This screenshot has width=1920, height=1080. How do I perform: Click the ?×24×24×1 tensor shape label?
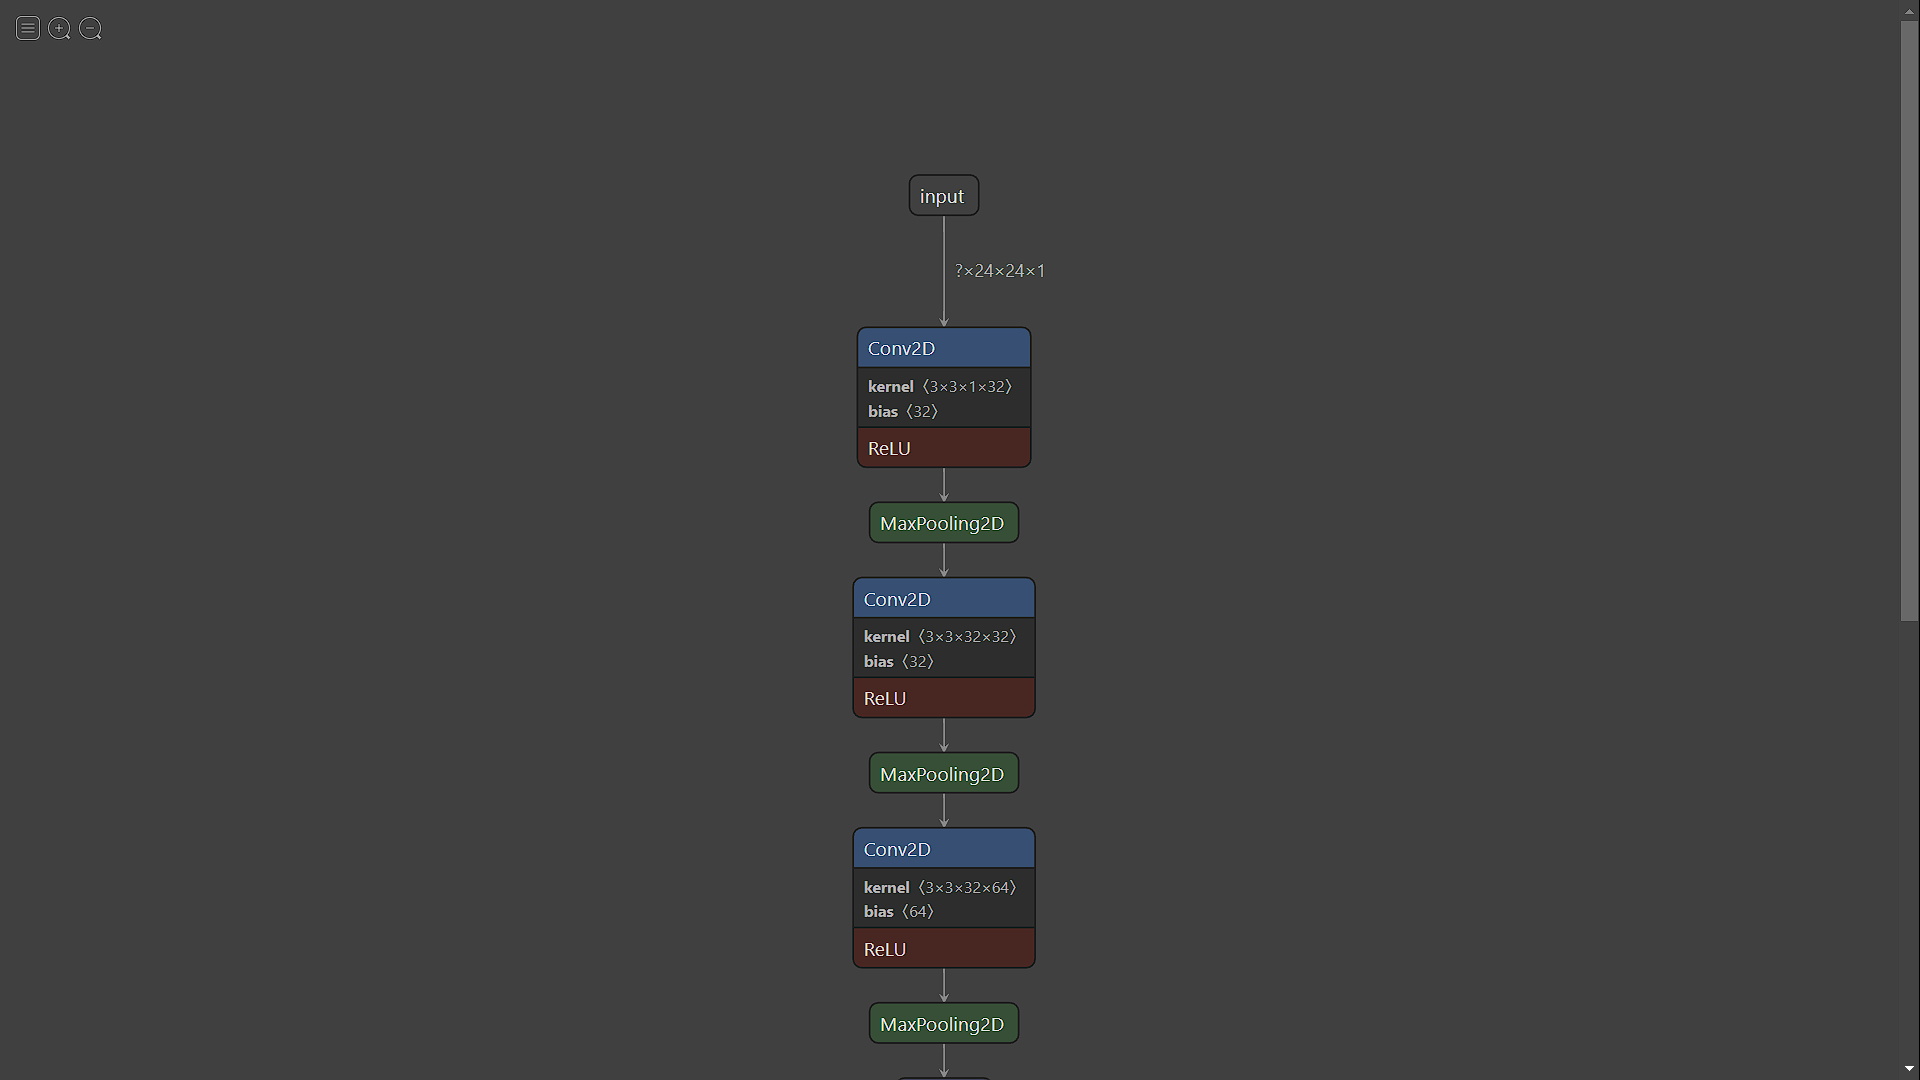(x=1000, y=269)
